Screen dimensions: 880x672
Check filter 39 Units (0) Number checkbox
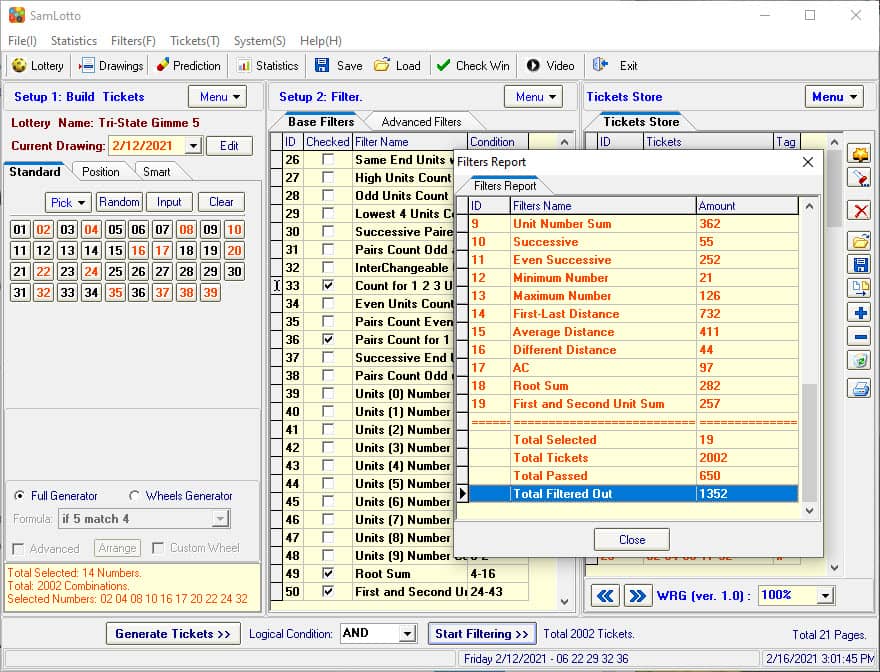[x=328, y=394]
